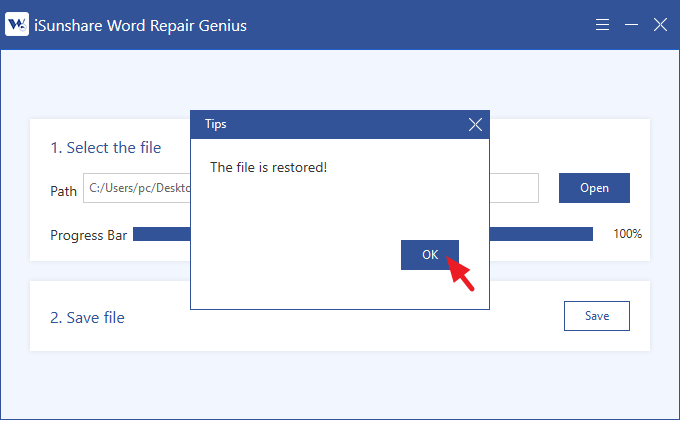Click the "The file is restored!" message

pos(268,167)
